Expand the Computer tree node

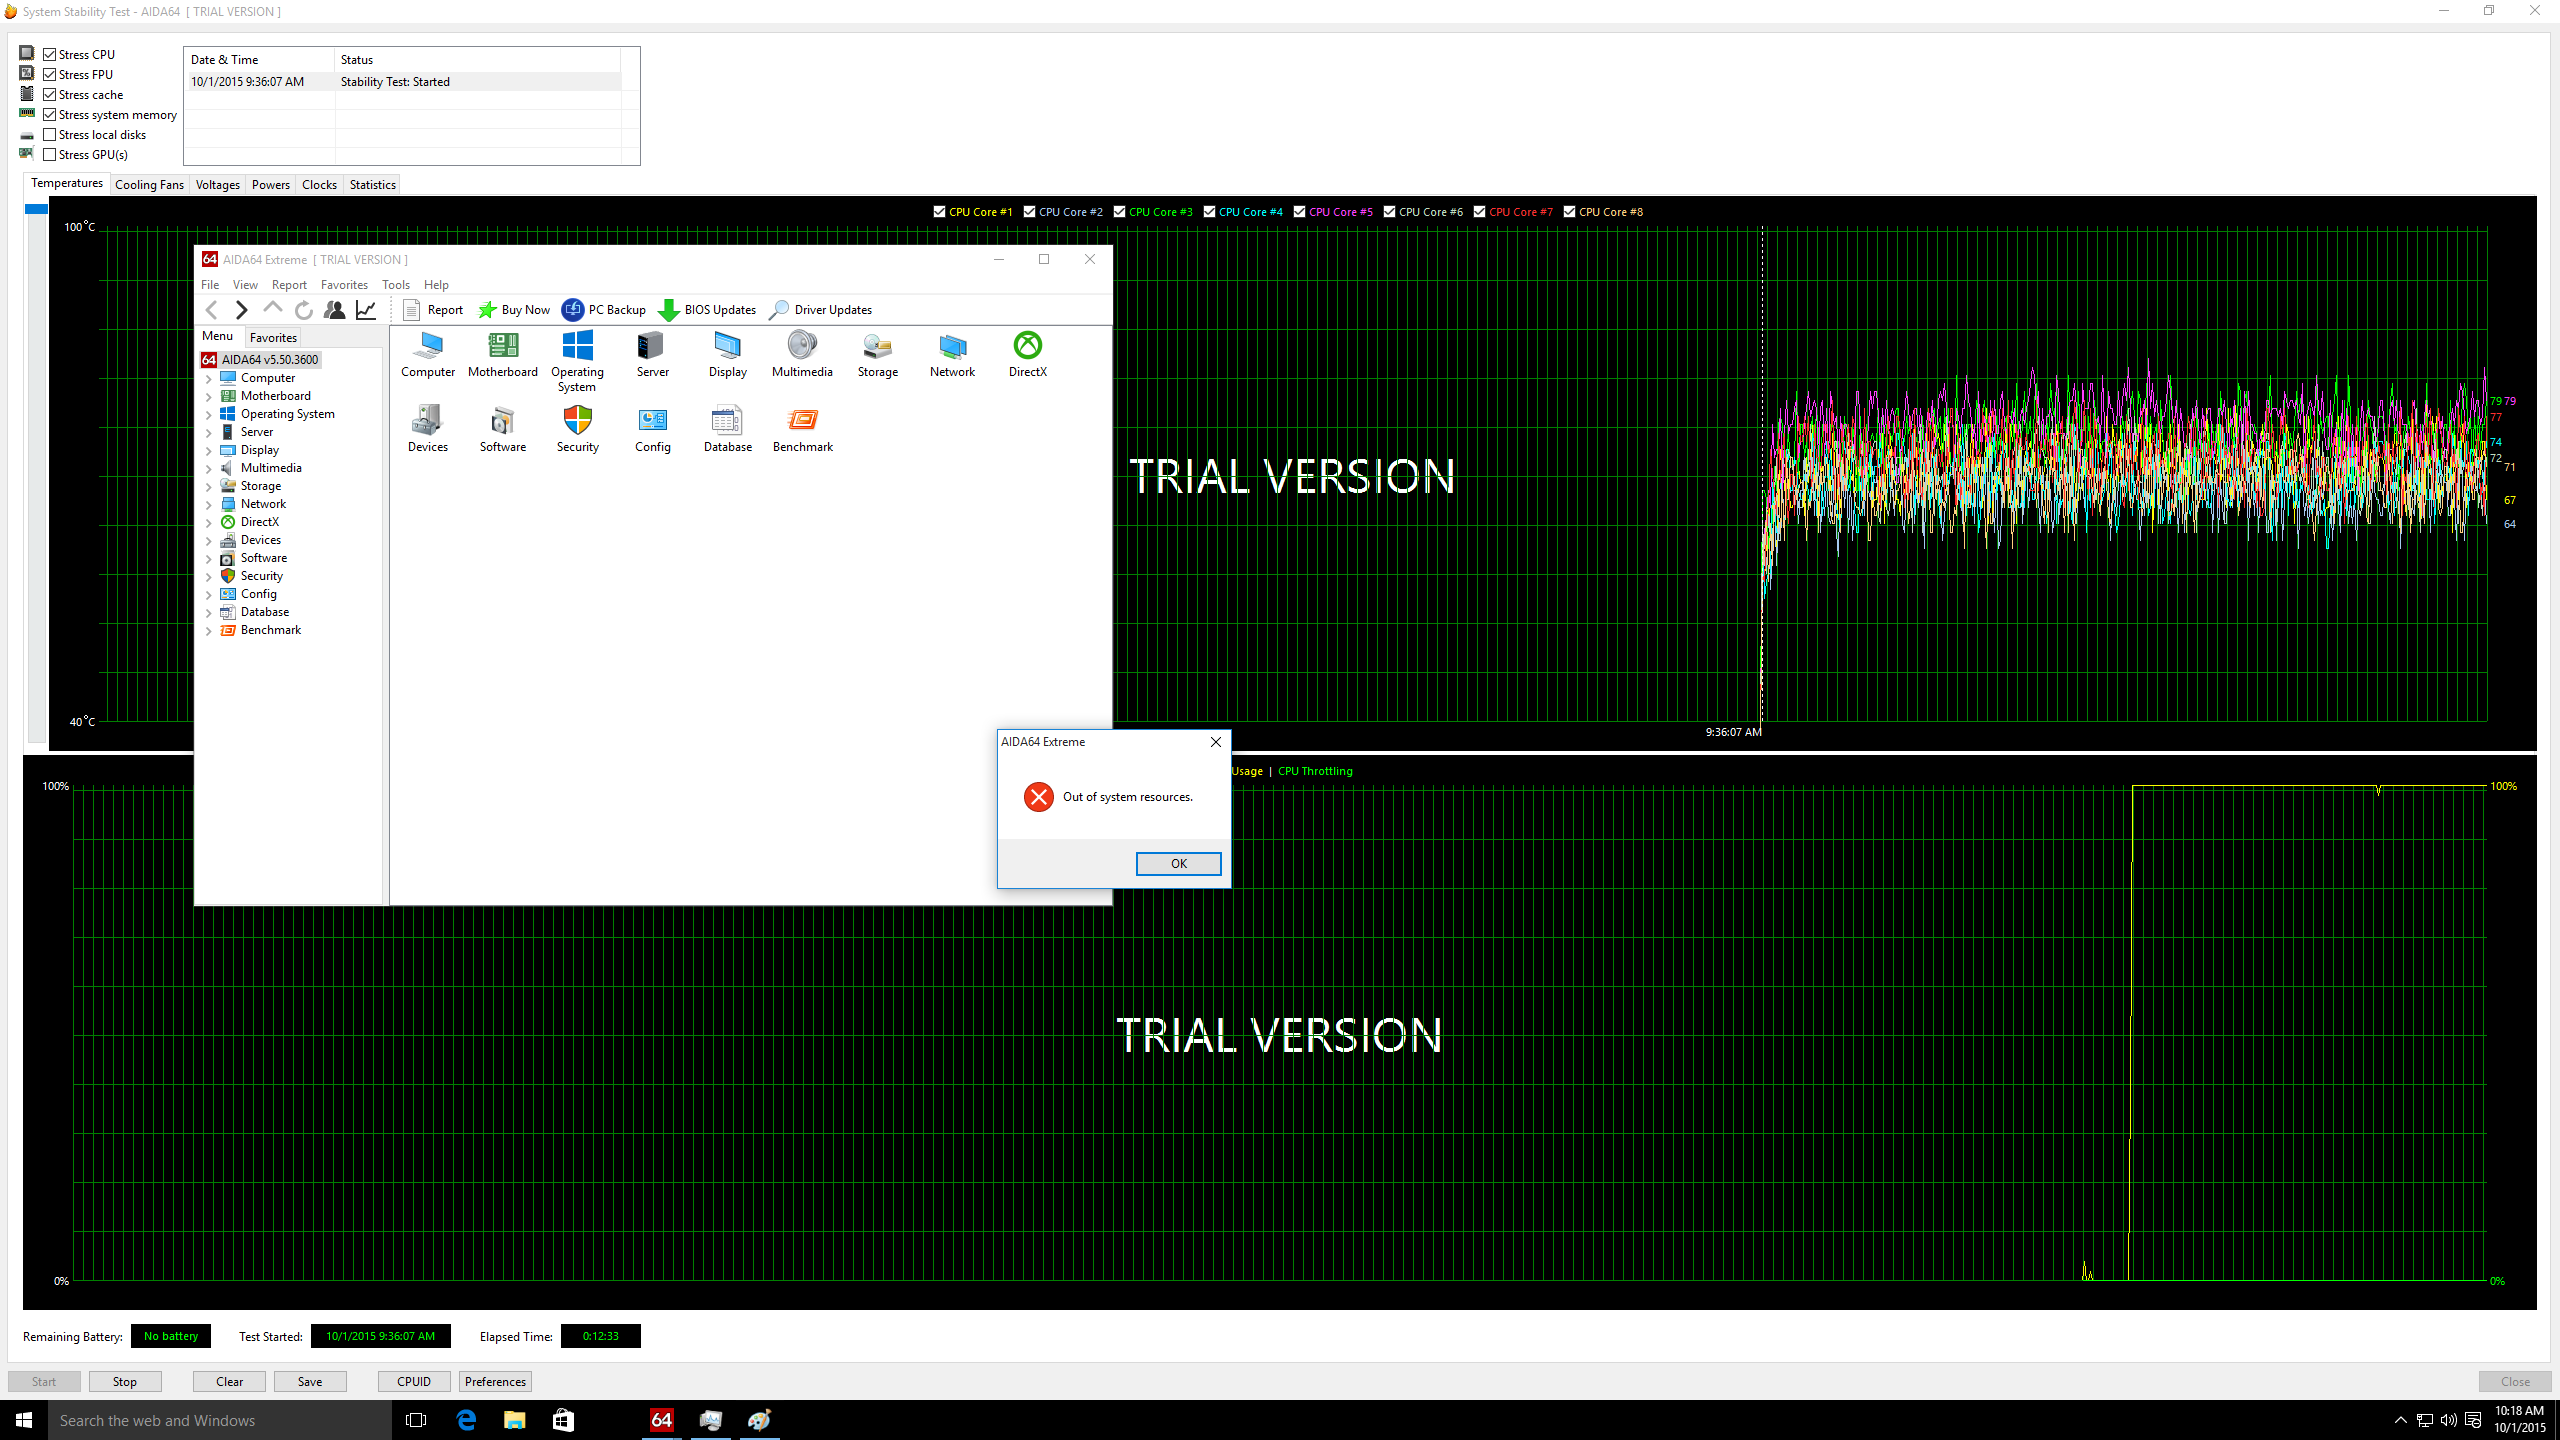click(209, 379)
